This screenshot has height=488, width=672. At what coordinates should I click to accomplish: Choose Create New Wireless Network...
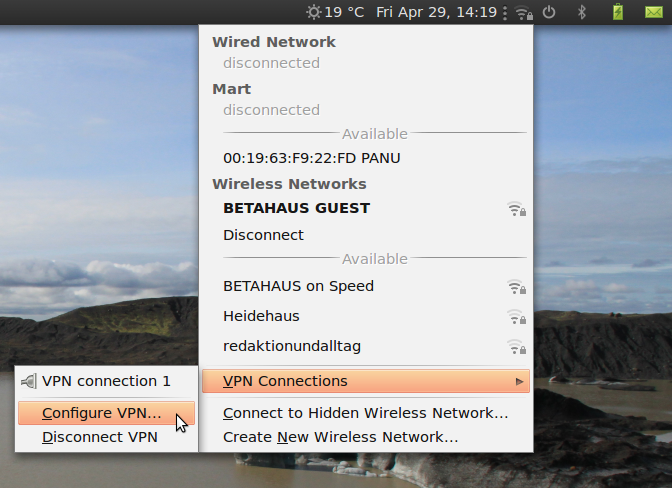click(x=340, y=437)
